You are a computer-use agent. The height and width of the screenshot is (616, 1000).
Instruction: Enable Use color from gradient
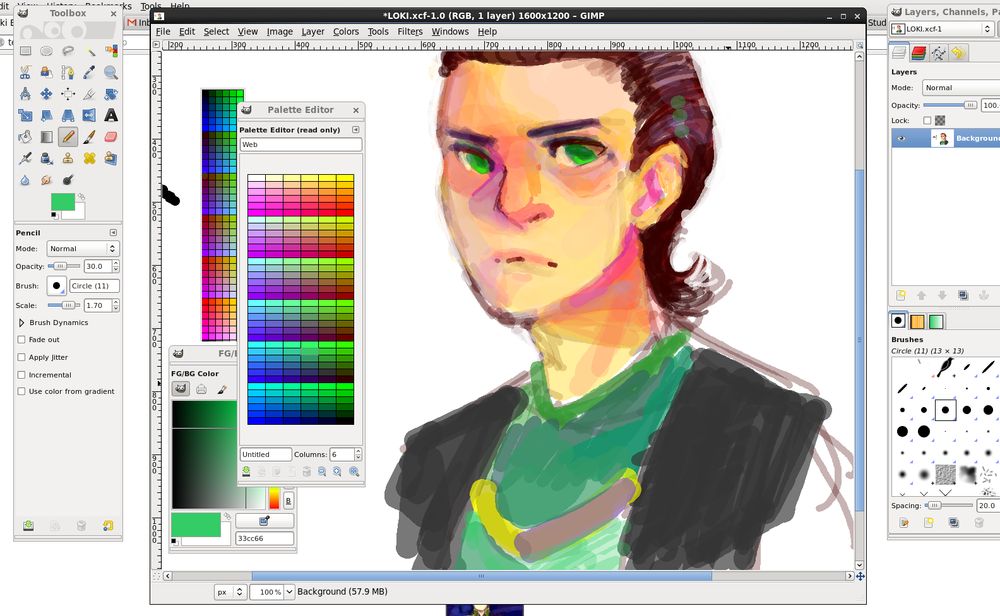coord(21,392)
